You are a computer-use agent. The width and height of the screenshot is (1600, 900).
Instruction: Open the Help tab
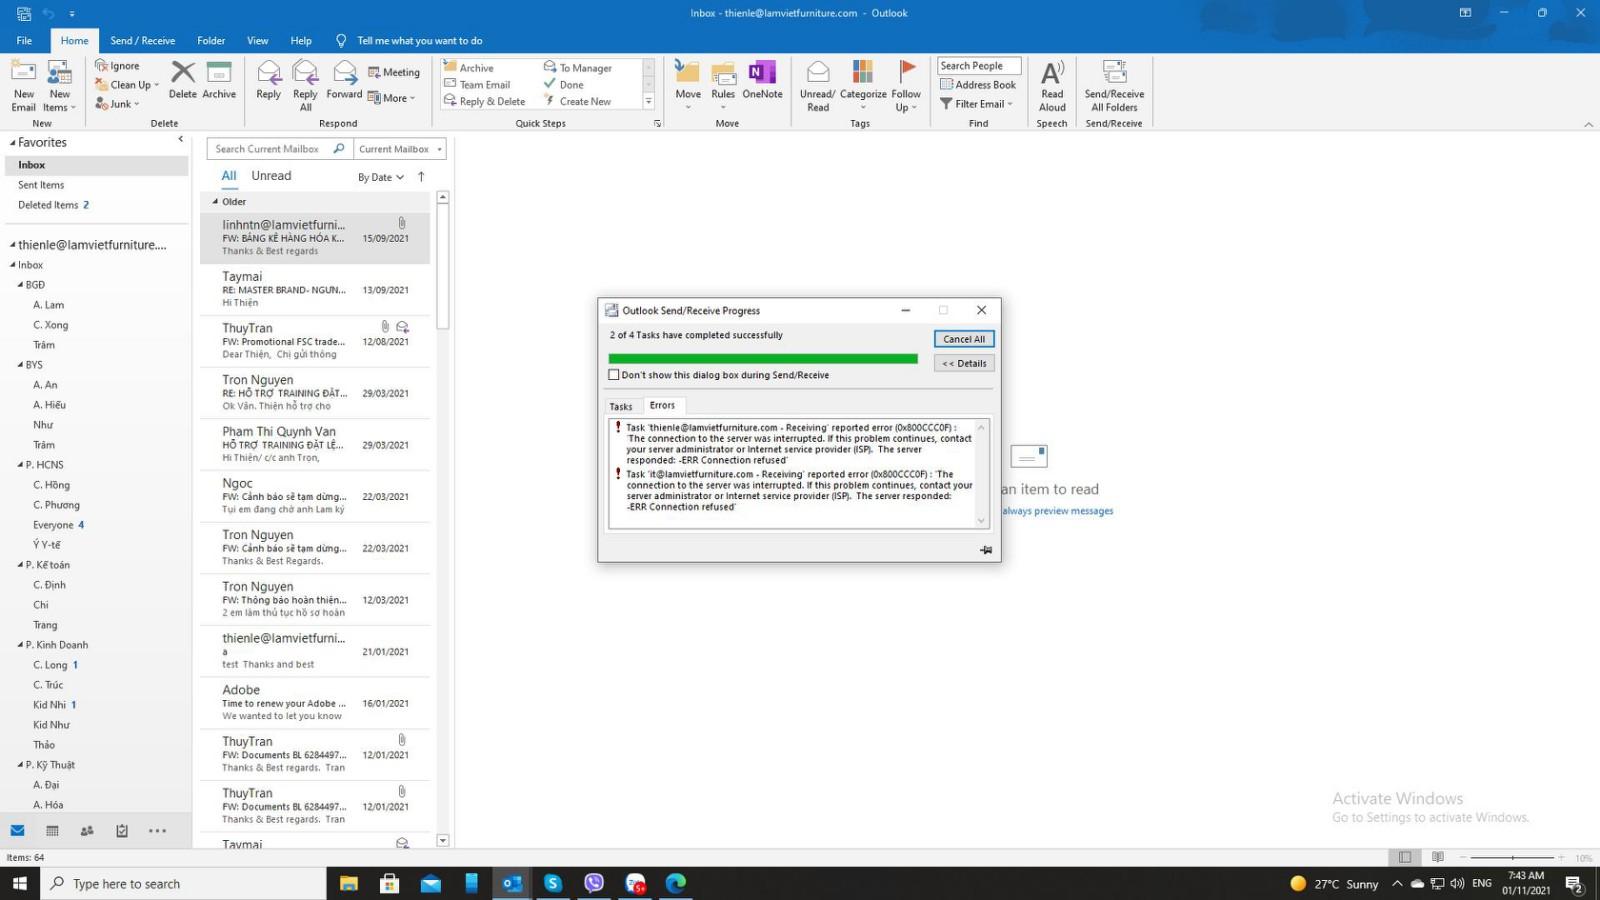(301, 41)
